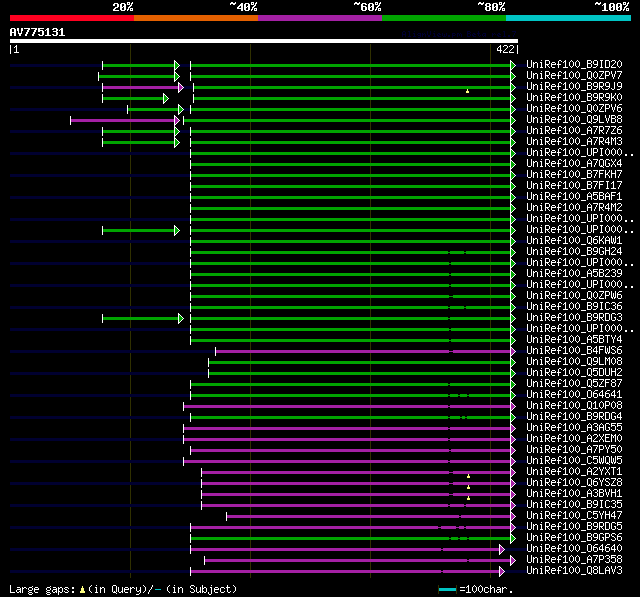Click the UniRef100_Q5ZF87 label

coord(574,384)
